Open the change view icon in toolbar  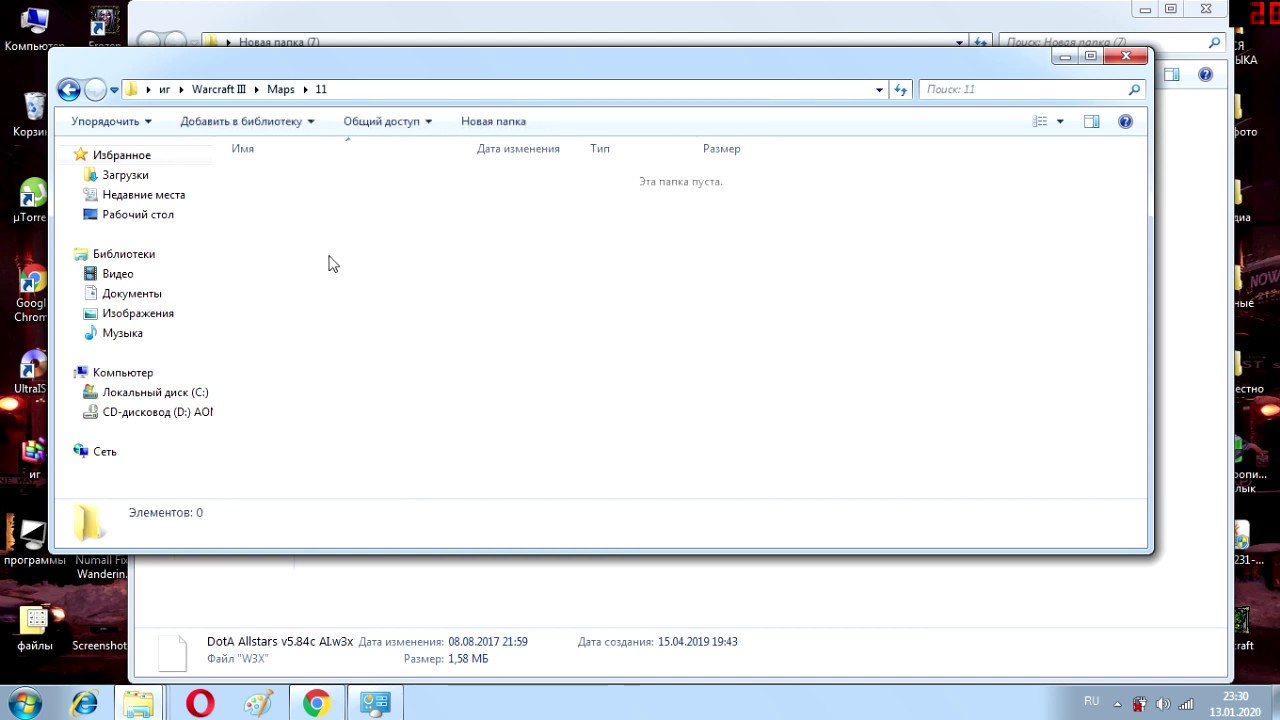point(1040,122)
